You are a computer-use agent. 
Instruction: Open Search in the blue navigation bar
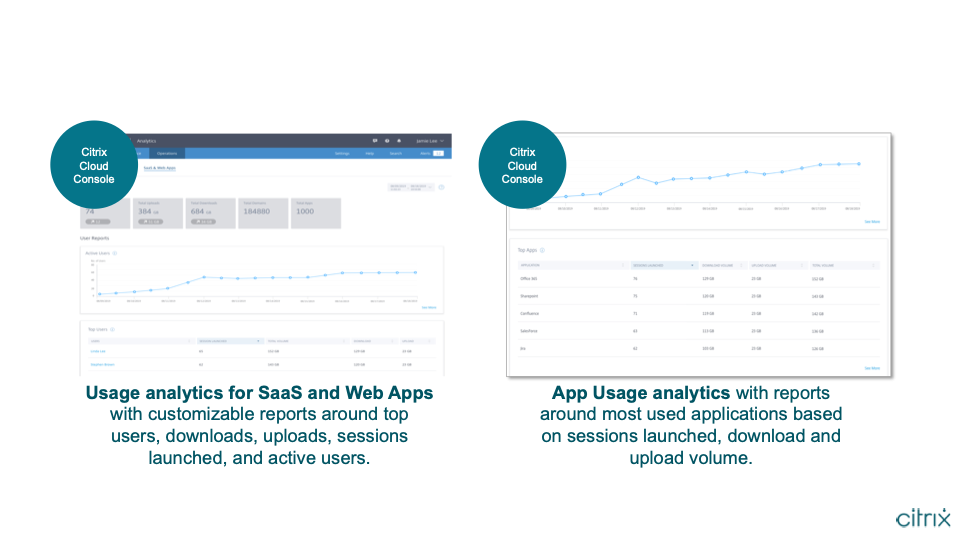point(396,153)
